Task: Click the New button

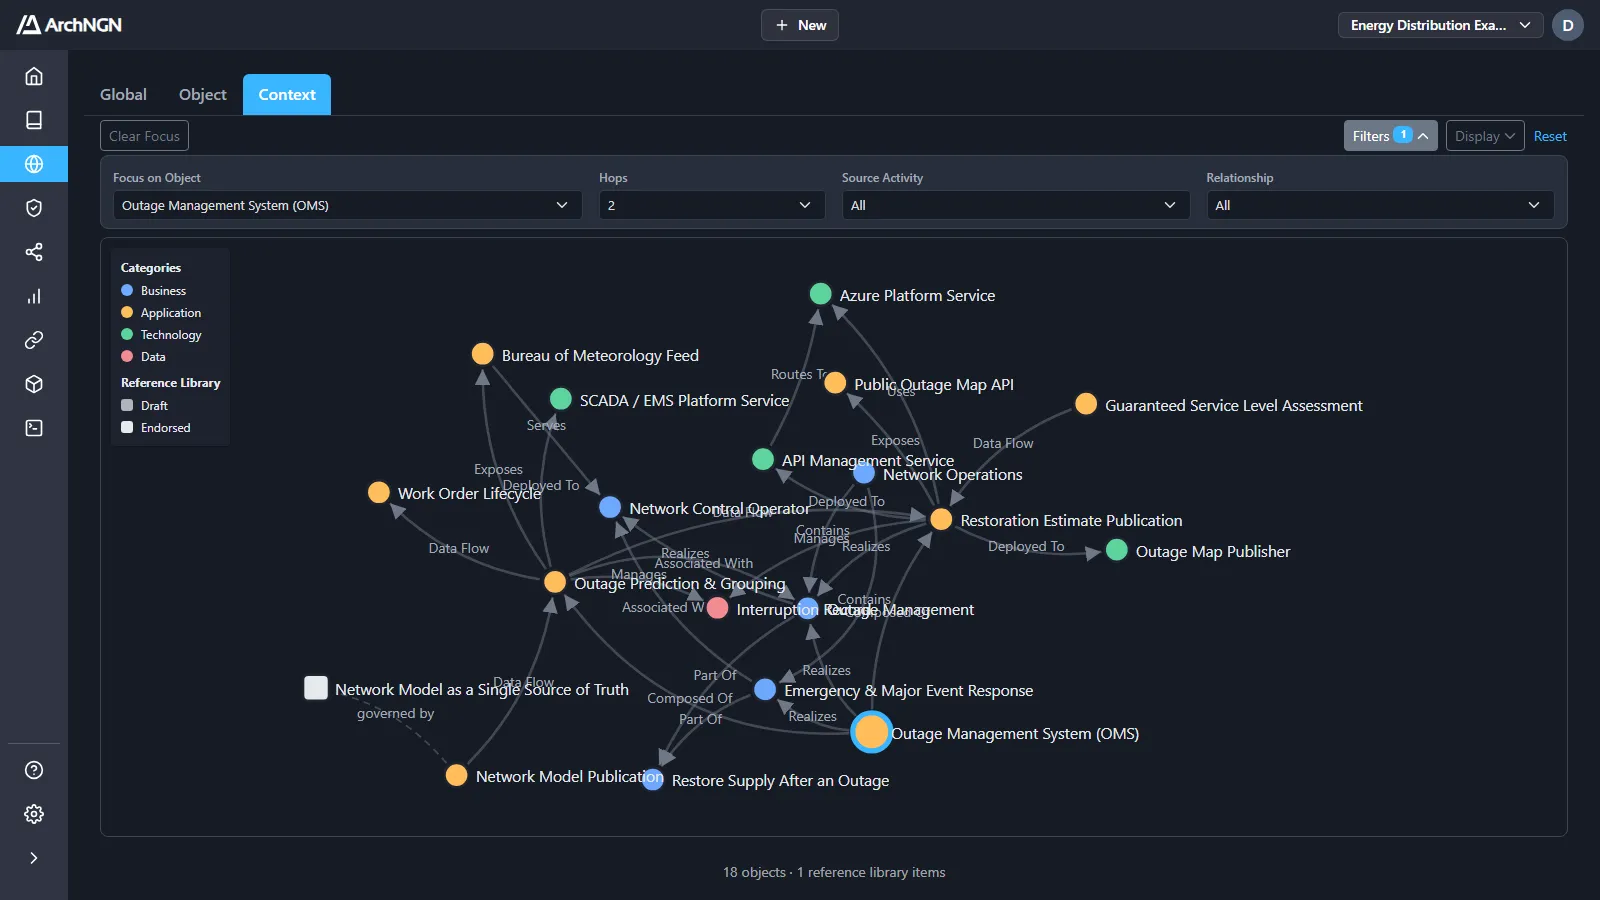Action: coord(800,25)
